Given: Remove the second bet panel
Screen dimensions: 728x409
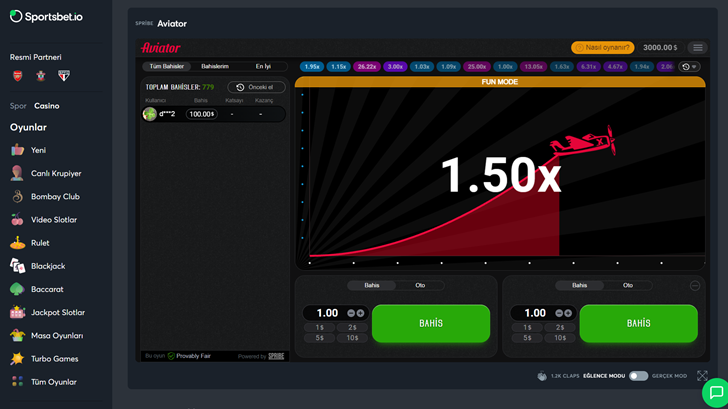Looking at the screenshot, I should pos(695,286).
